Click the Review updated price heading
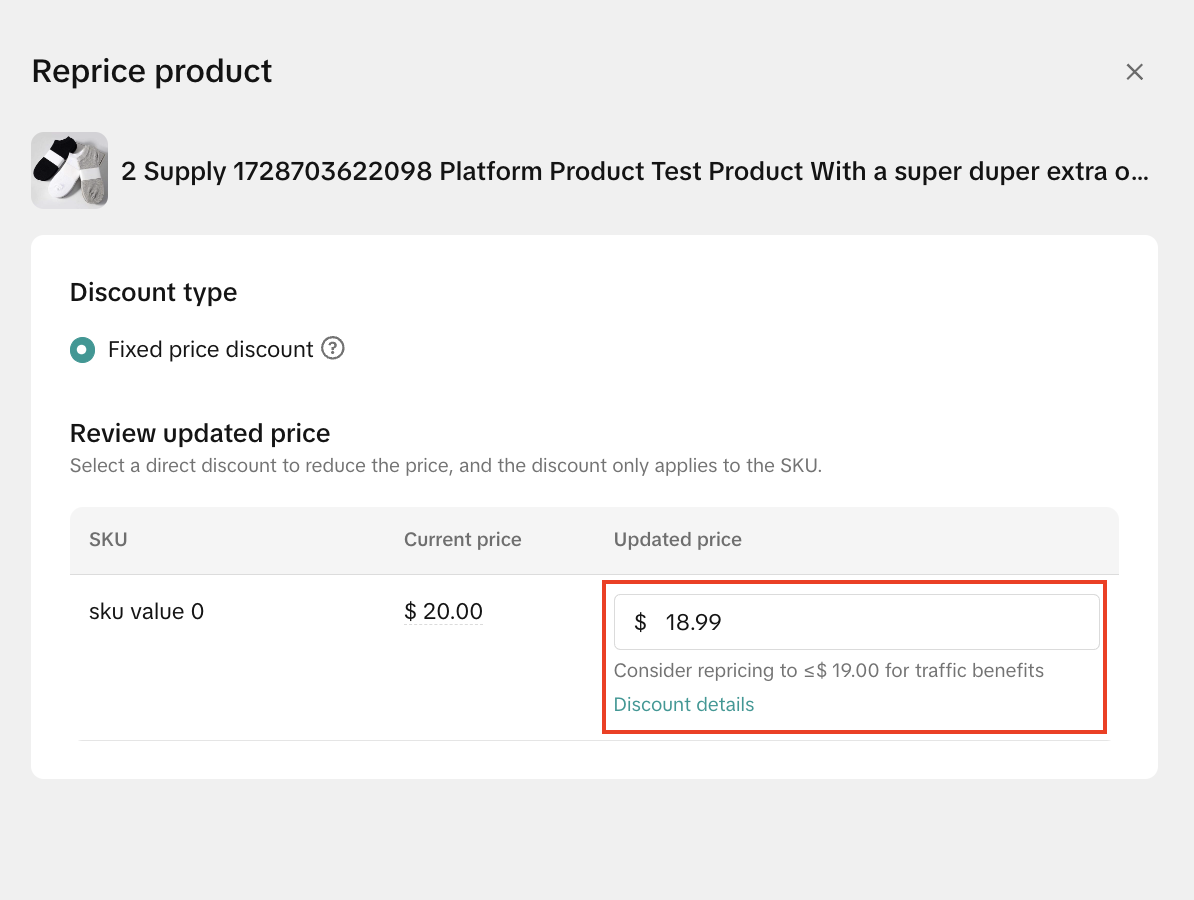1194x900 pixels. (200, 433)
